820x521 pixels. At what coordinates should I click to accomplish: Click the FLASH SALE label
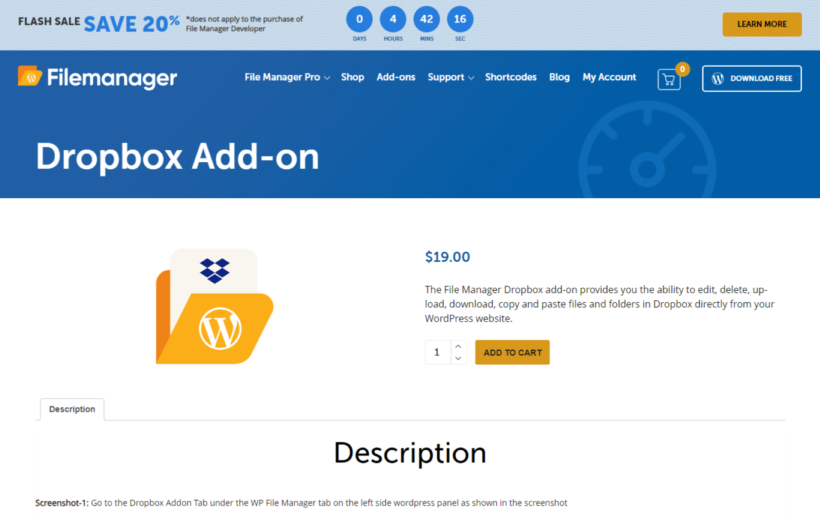[x=49, y=21]
